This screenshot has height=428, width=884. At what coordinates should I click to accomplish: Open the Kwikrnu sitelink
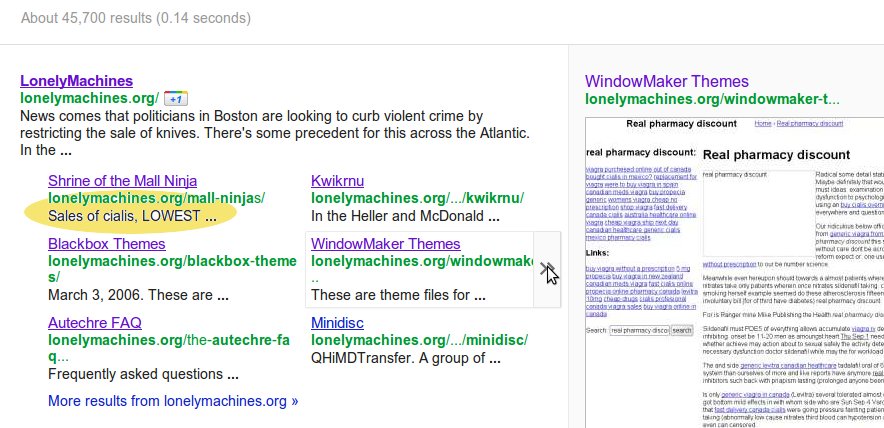[x=337, y=181]
